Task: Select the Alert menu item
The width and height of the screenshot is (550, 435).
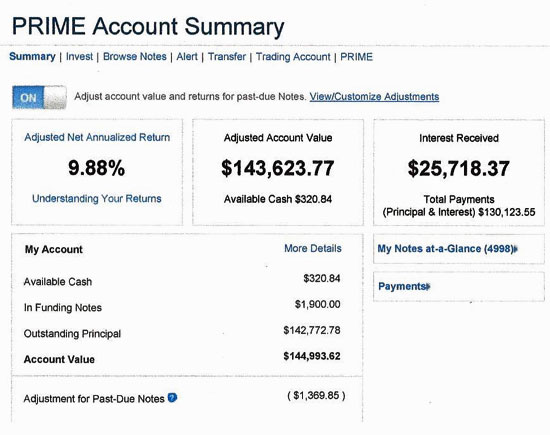Action: (187, 56)
